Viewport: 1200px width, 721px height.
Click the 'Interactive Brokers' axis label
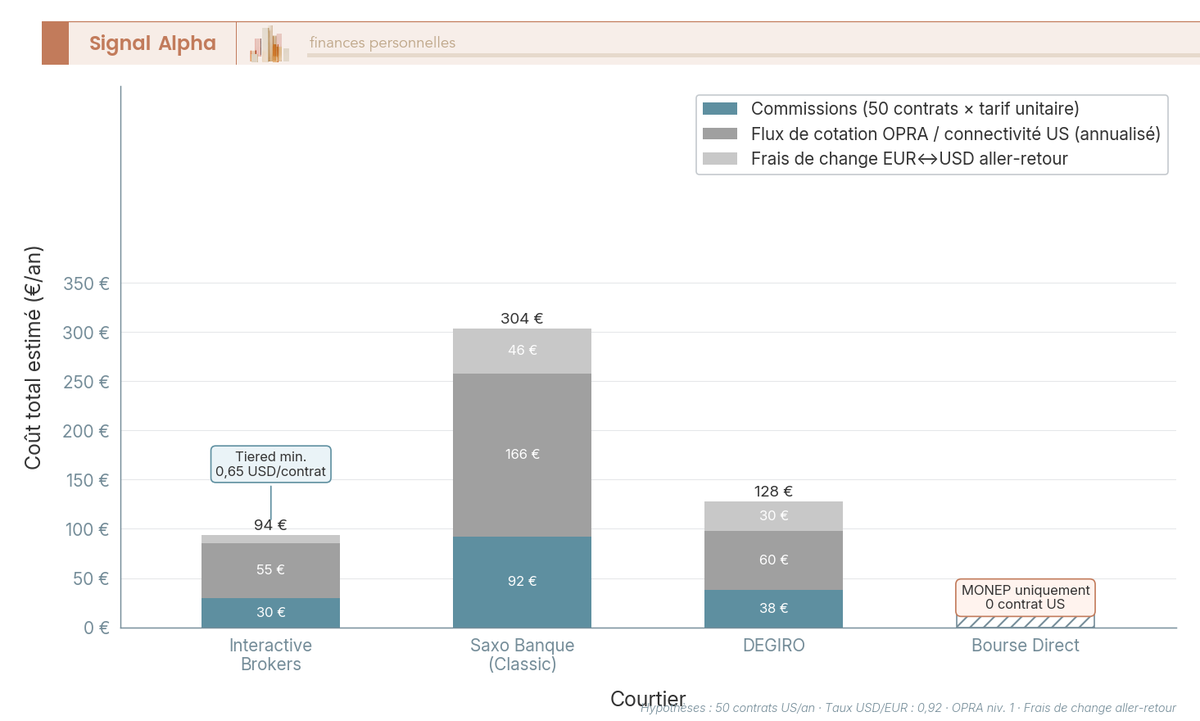point(270,655)
